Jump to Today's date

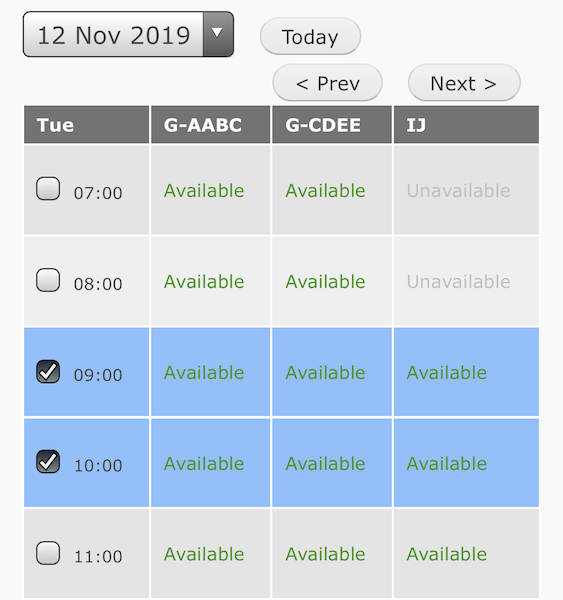click(x=310, y=36)
